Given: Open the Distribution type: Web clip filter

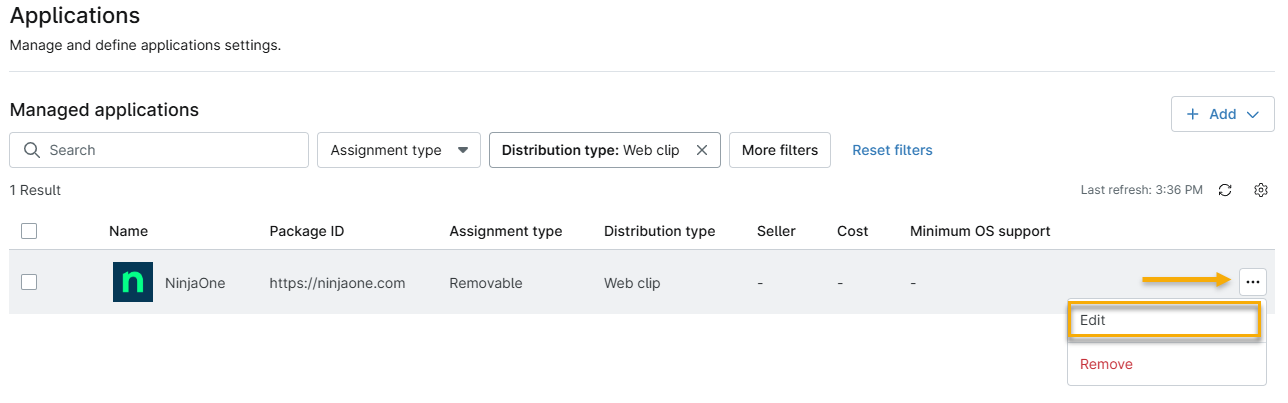Looking at the screenshot, I should point(590,150).
